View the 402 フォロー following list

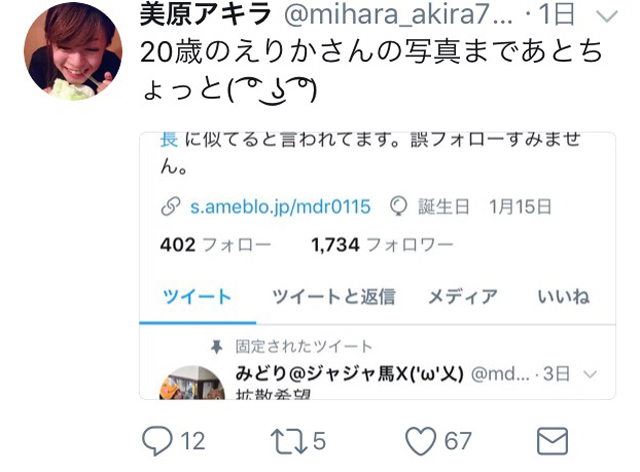click(216, 245)
